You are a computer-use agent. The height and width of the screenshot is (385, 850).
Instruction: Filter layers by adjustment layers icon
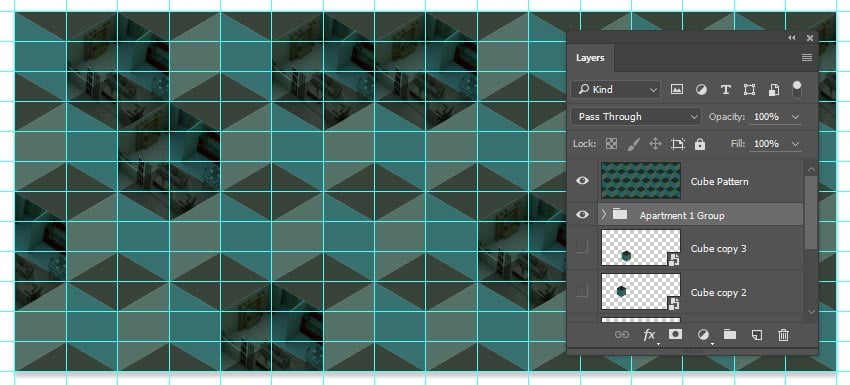[701, 89]
